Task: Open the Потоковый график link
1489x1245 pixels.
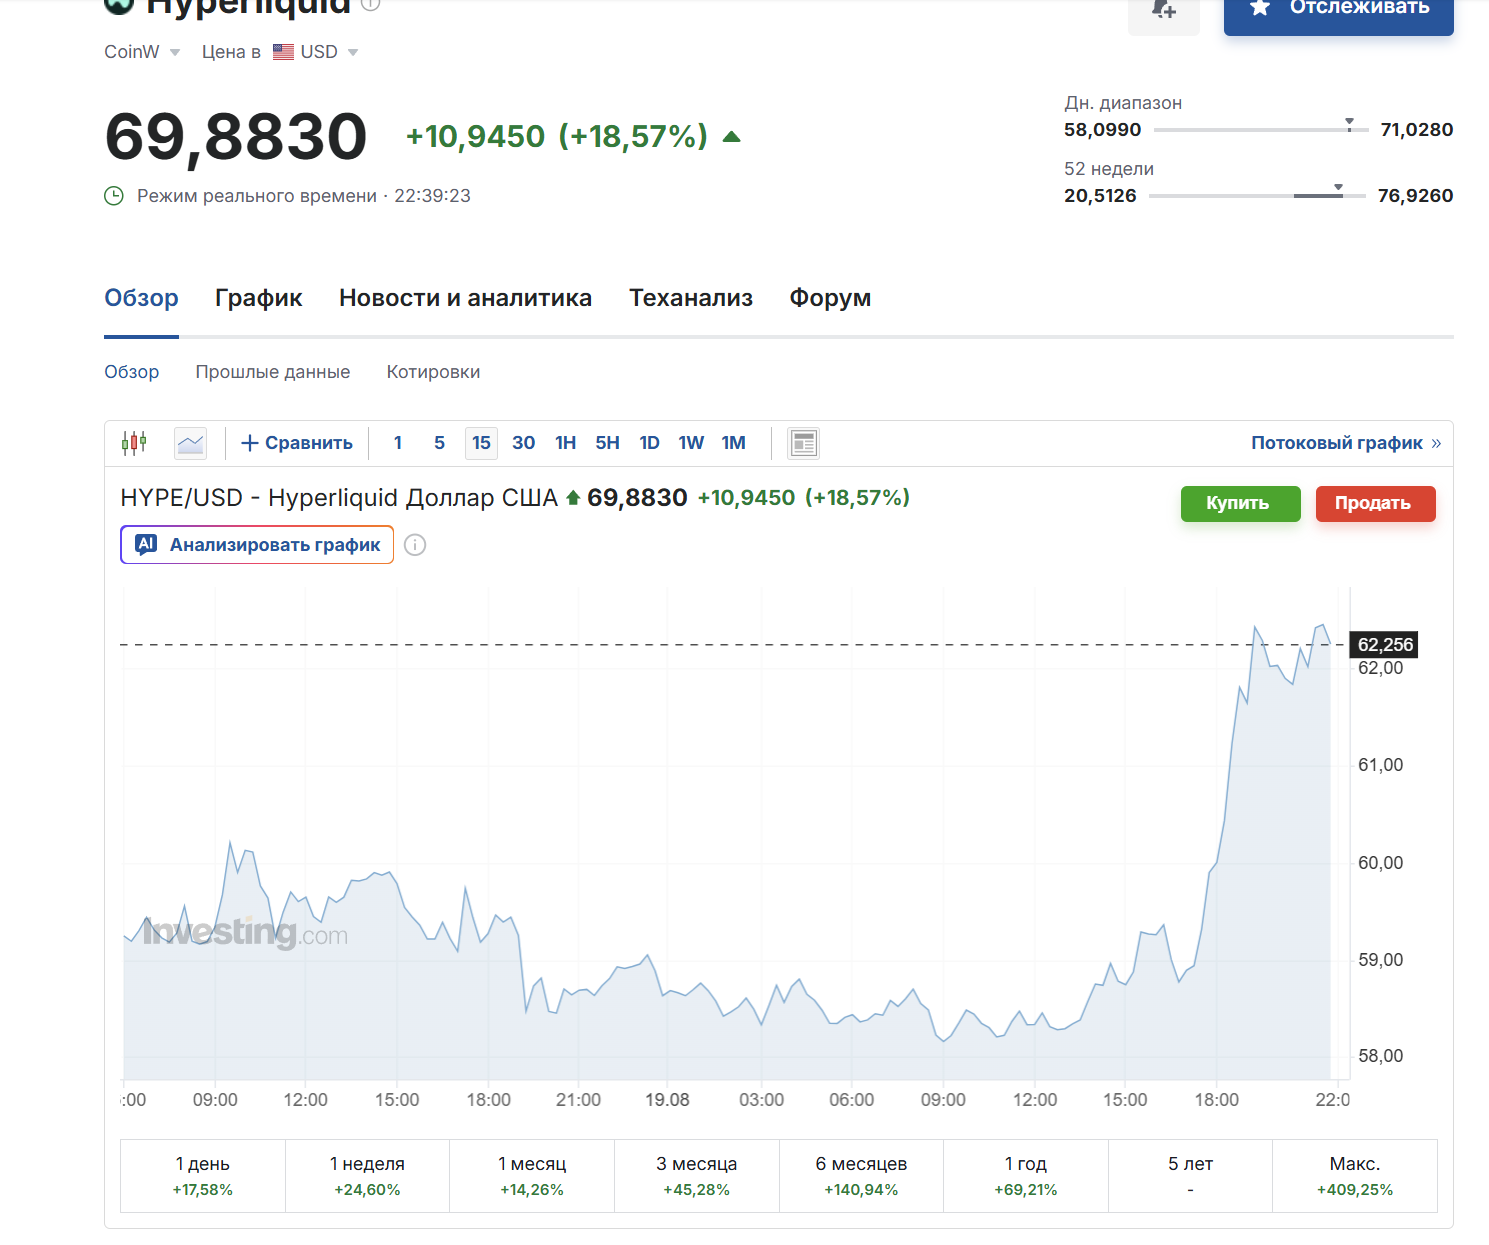Action: (x=1346, y=443)
